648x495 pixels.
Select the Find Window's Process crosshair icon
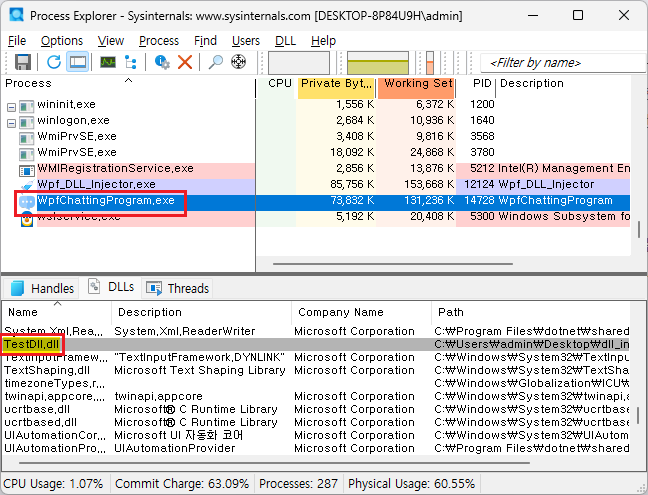239,62
